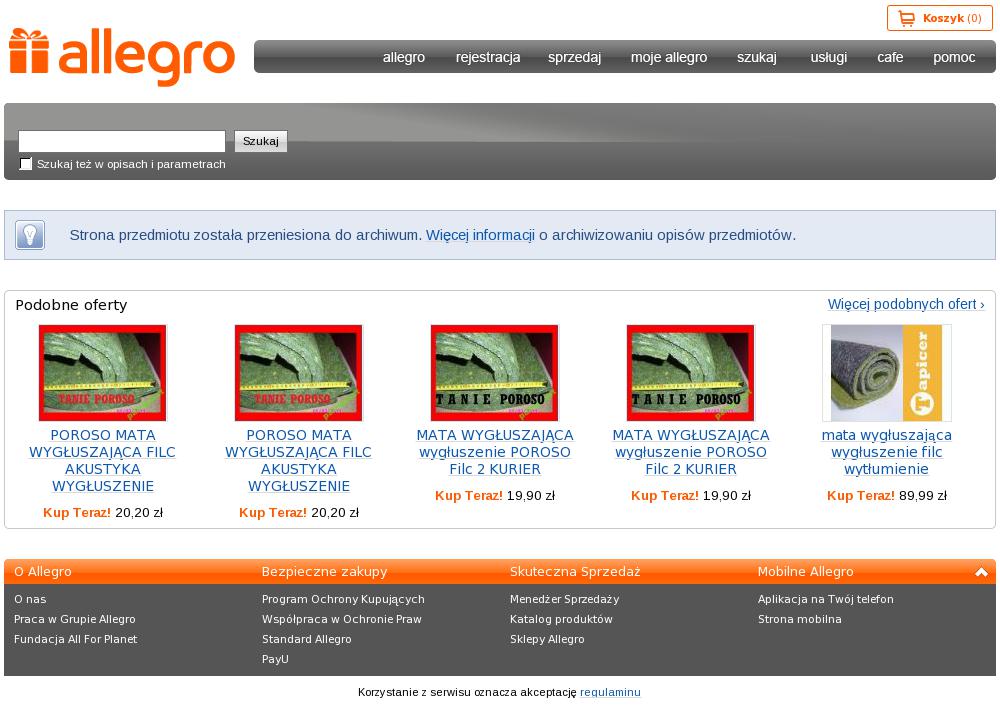Visit 'cafe' from the navigation bar
This screenshot has width=1000, height=712.
click(x=890, y=57)
